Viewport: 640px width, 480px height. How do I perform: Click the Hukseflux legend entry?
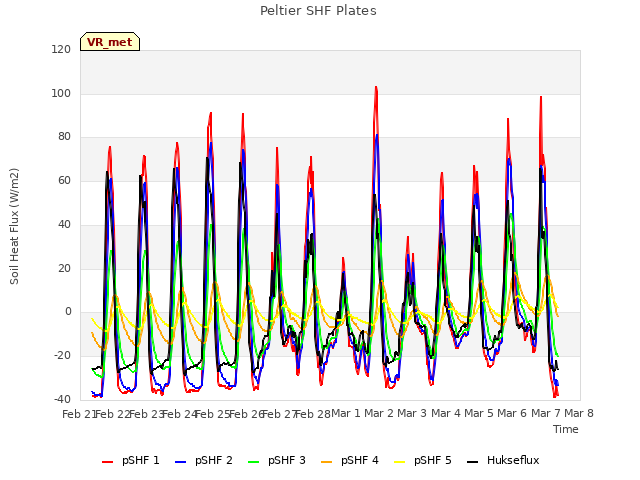[x=503, y=460]
